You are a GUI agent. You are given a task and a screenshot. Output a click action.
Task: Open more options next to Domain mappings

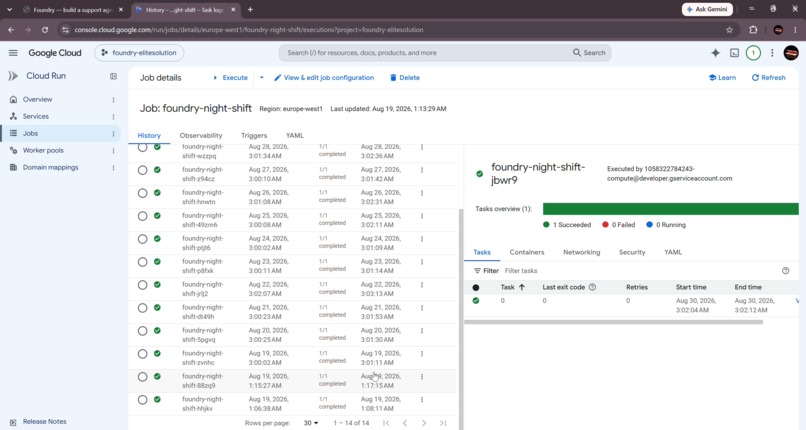(114, 167)
